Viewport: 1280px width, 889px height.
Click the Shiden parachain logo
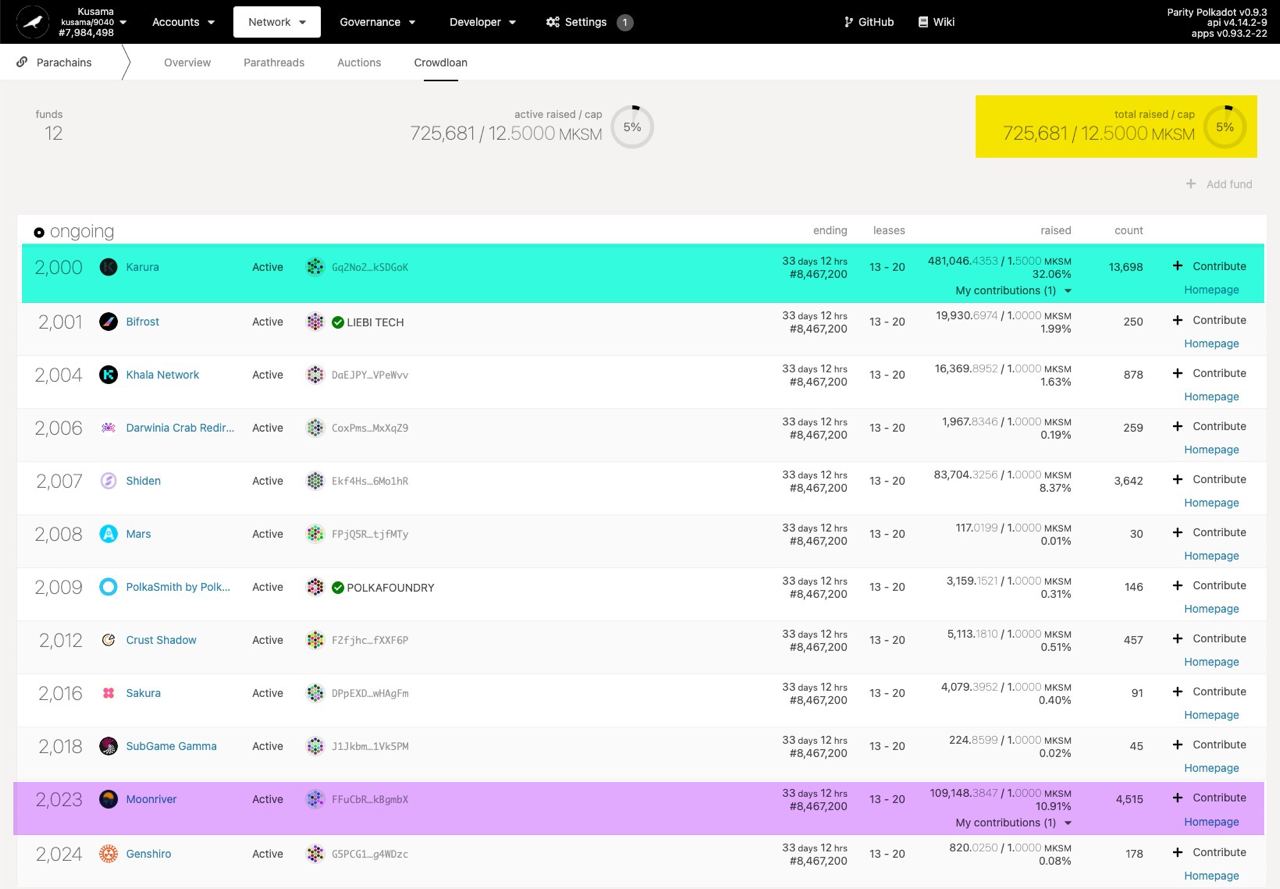109,481
